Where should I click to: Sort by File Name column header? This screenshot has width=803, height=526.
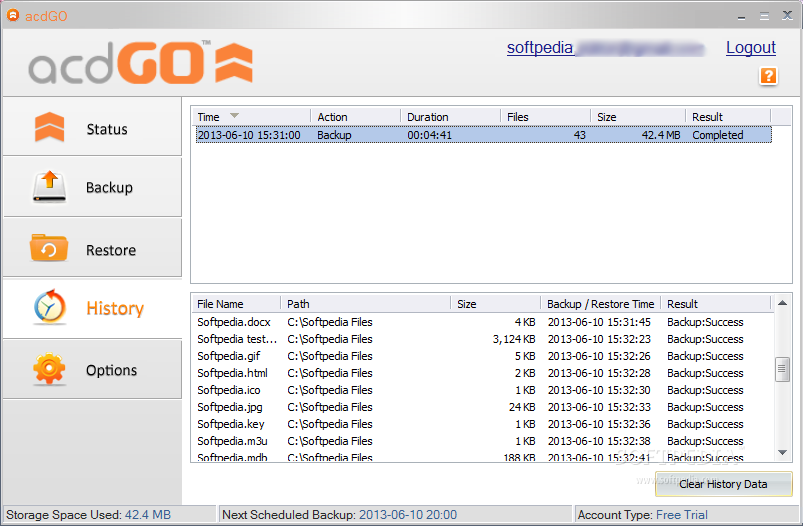pyautogui.click(x=238, y=304)
